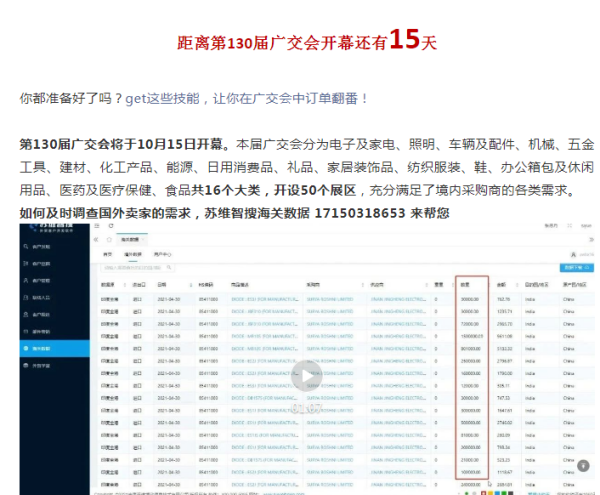
Task: Select the highlighted blue sidebar item
Action: pyautogui.click(x=55, y=348)
